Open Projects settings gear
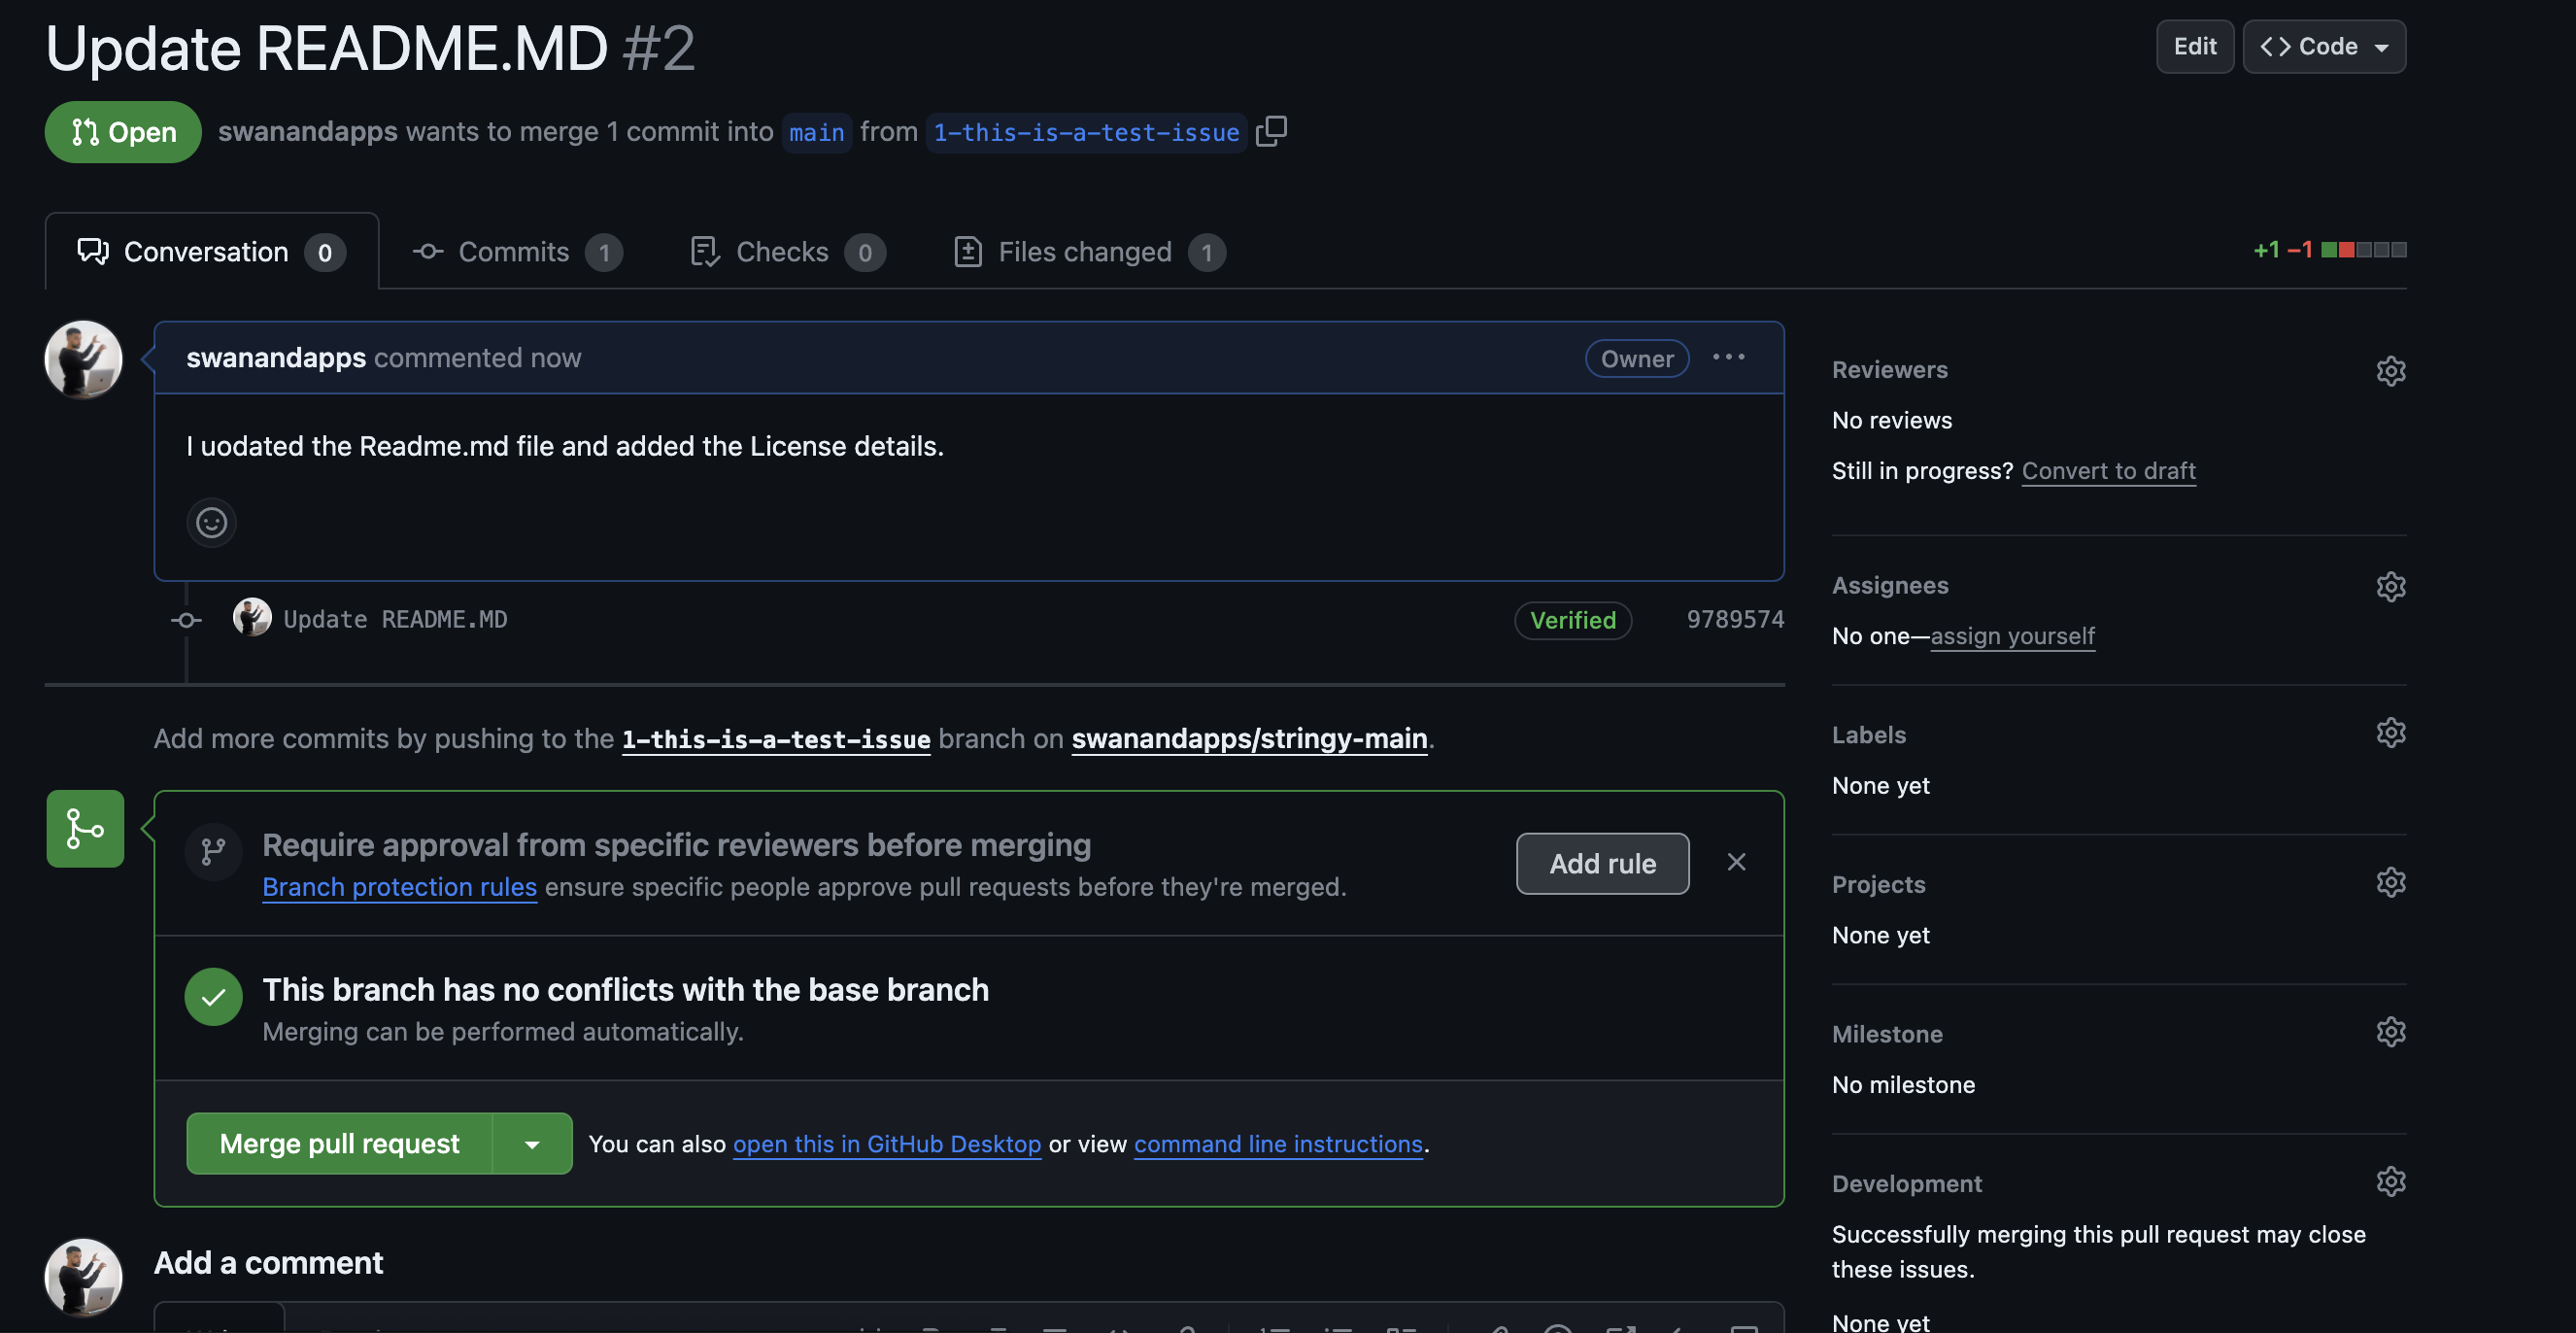2576x1333 pixels. coord(2390,883)
